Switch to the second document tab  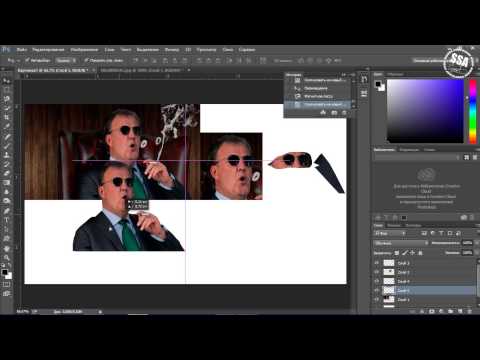coord(141,70)
